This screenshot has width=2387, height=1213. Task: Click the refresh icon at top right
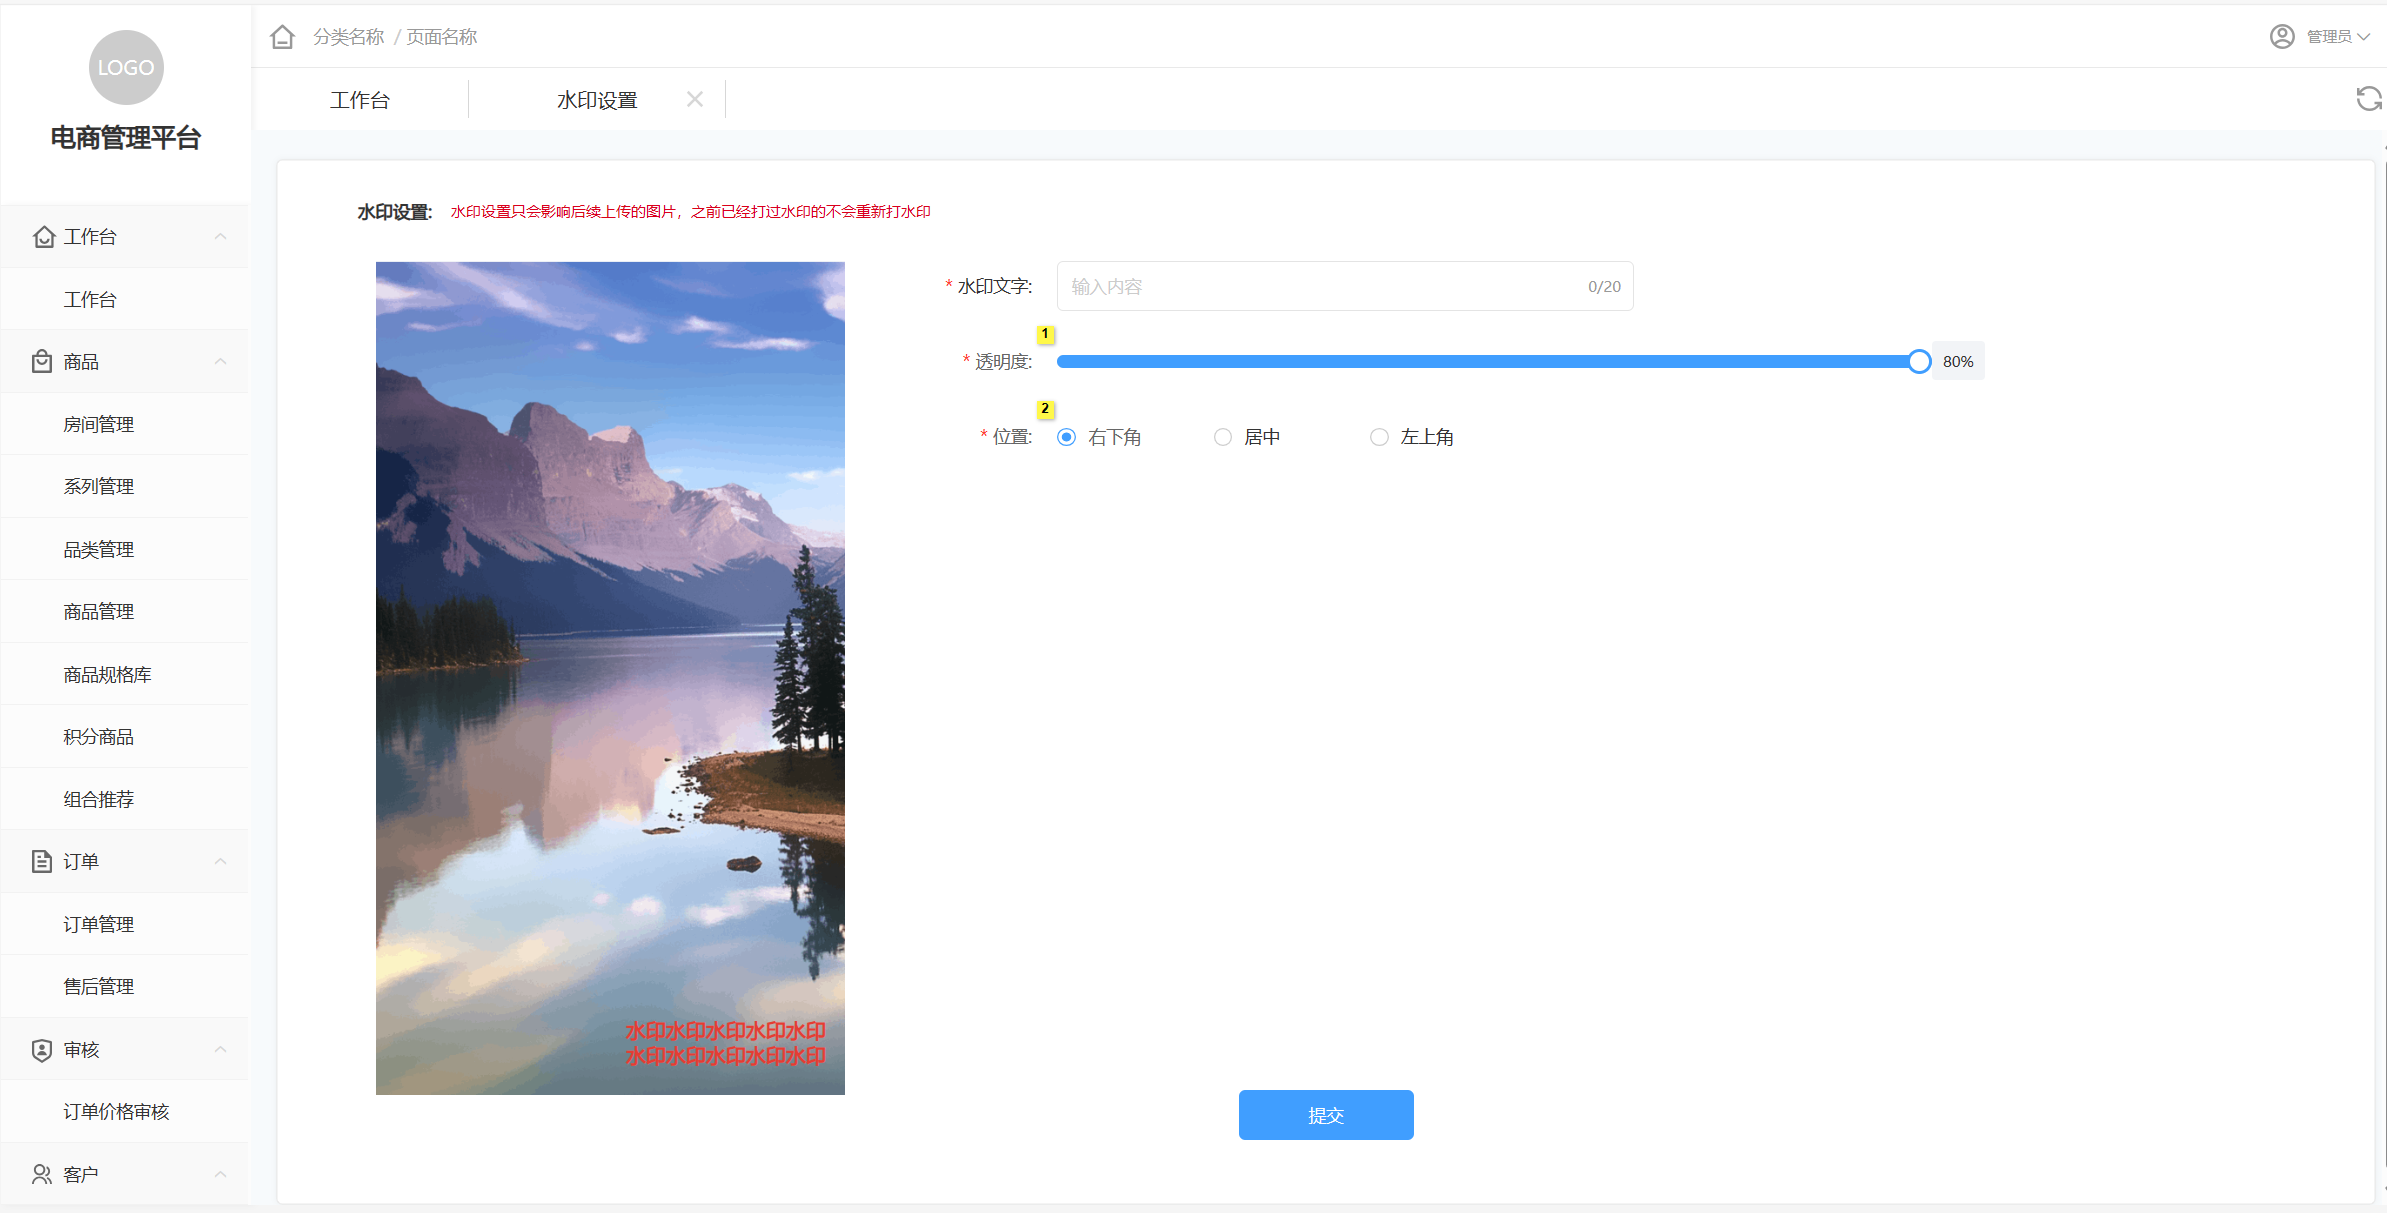click(2369, 99)
